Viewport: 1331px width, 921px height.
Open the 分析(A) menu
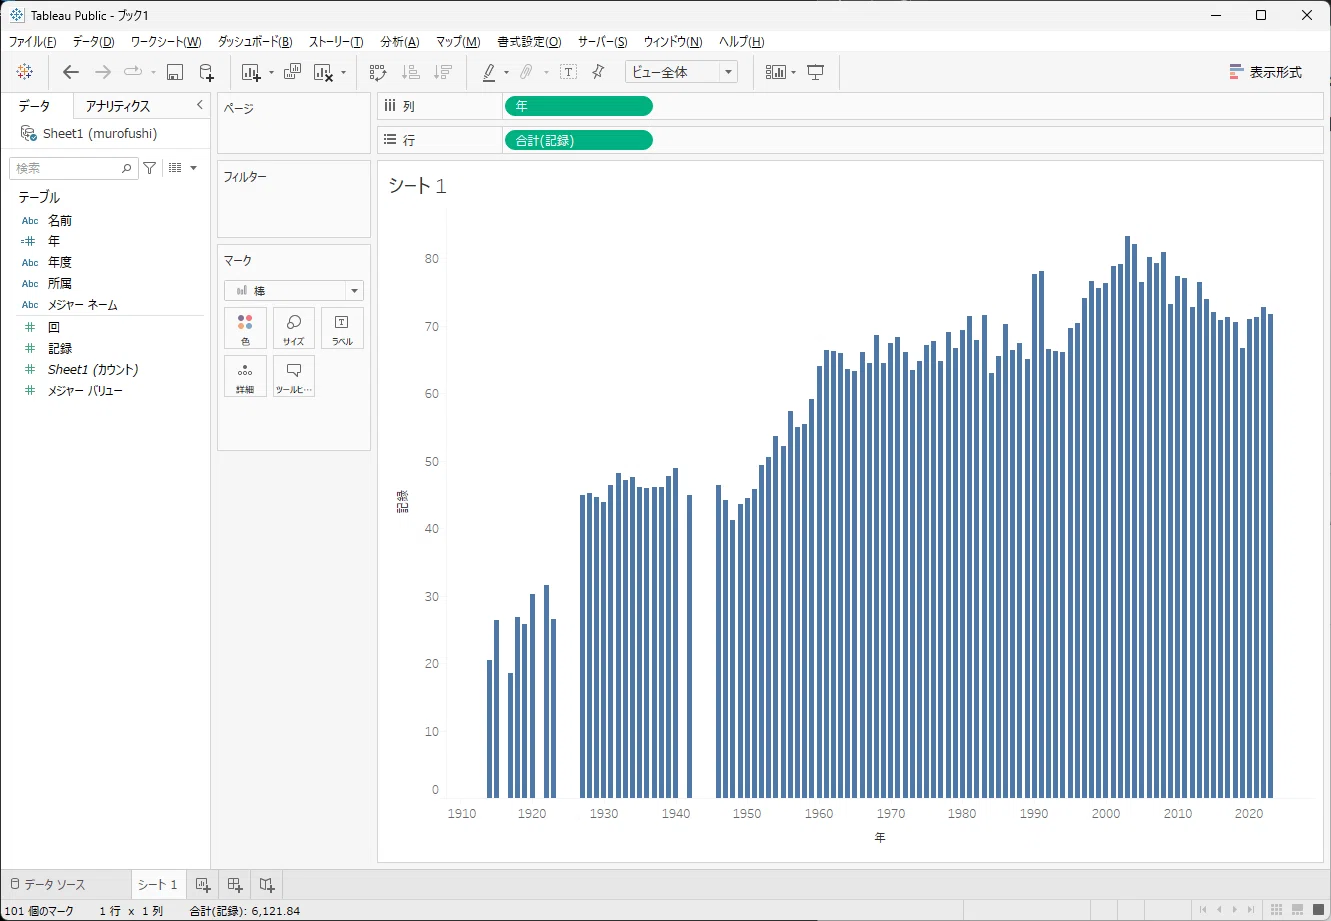[400, 42]
